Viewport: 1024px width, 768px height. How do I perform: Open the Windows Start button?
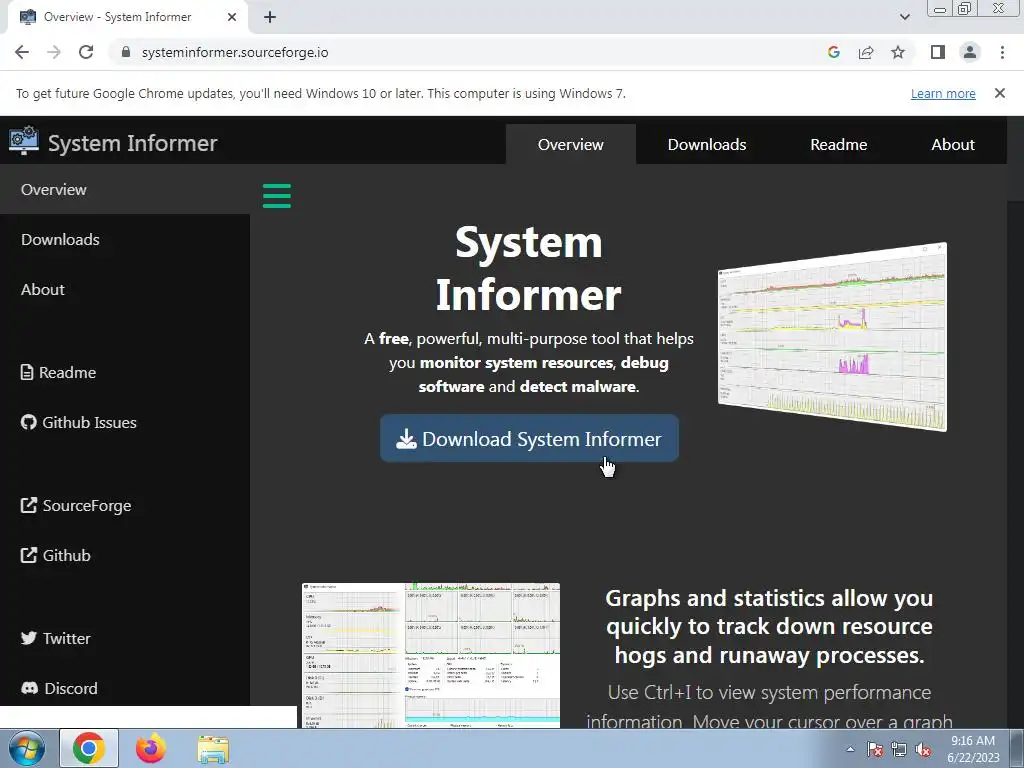27,748
